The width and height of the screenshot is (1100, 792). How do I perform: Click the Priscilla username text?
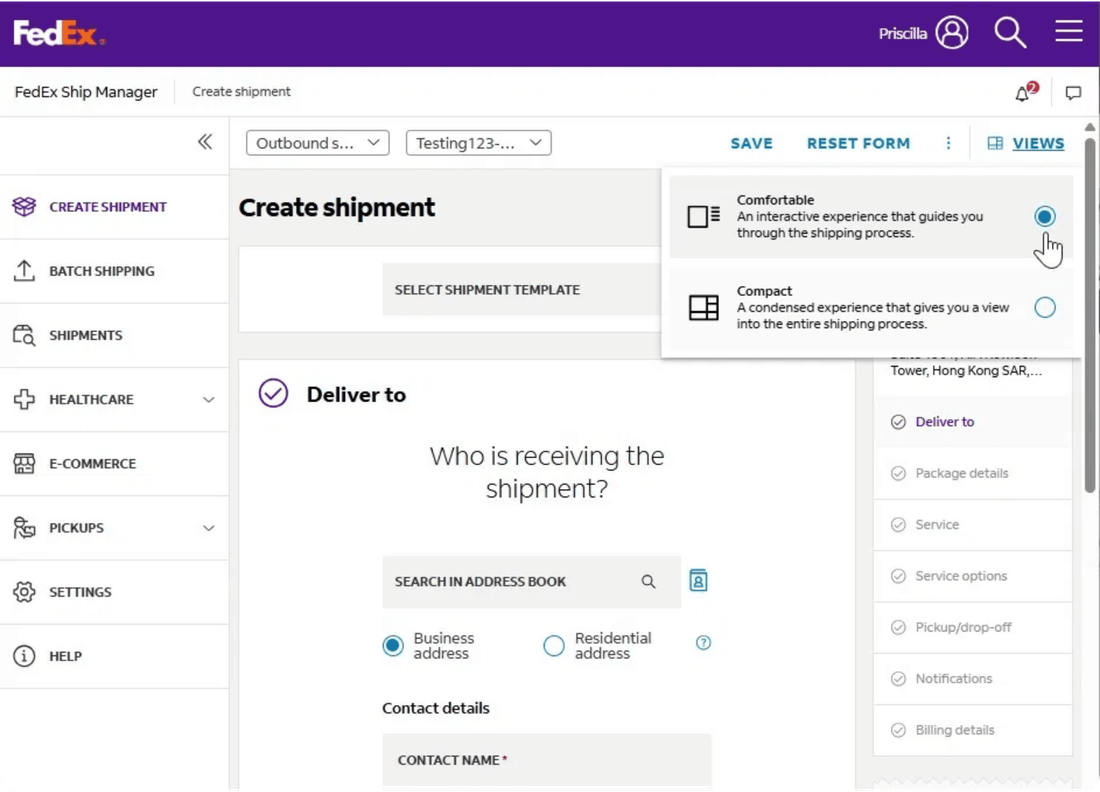(x=902, y=34)
